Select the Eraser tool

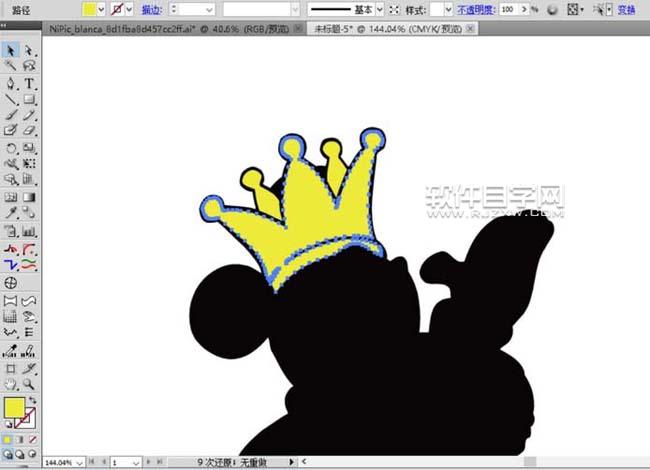tap(29, 130)
